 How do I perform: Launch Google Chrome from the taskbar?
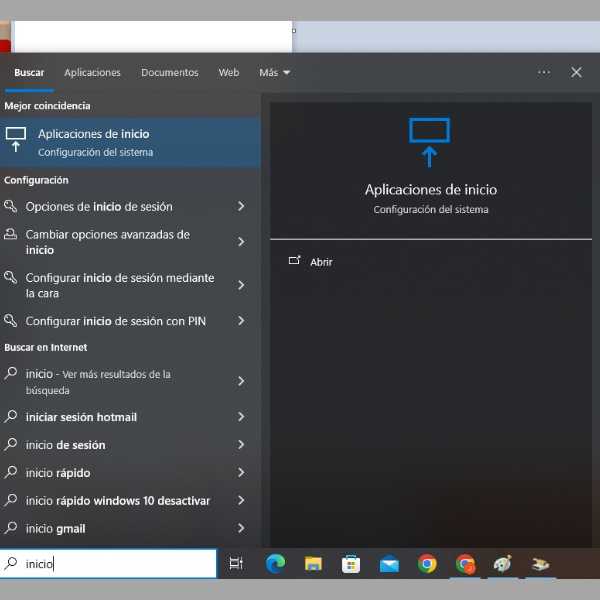427,564
